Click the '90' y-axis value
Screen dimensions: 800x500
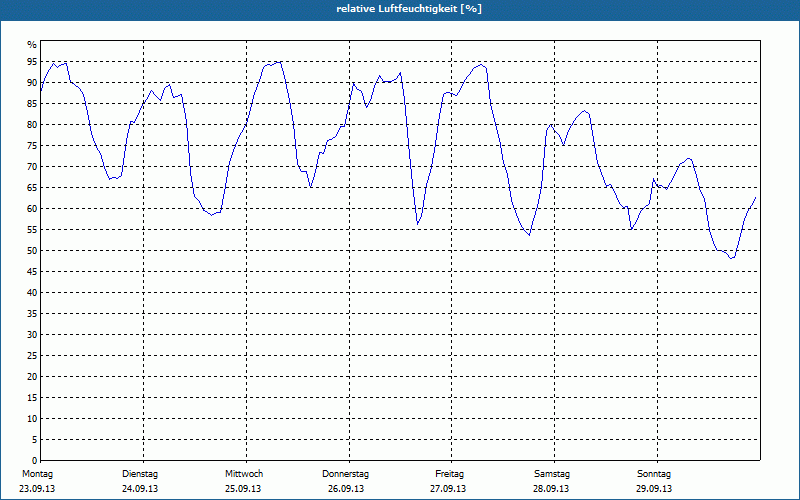(32, 83)
